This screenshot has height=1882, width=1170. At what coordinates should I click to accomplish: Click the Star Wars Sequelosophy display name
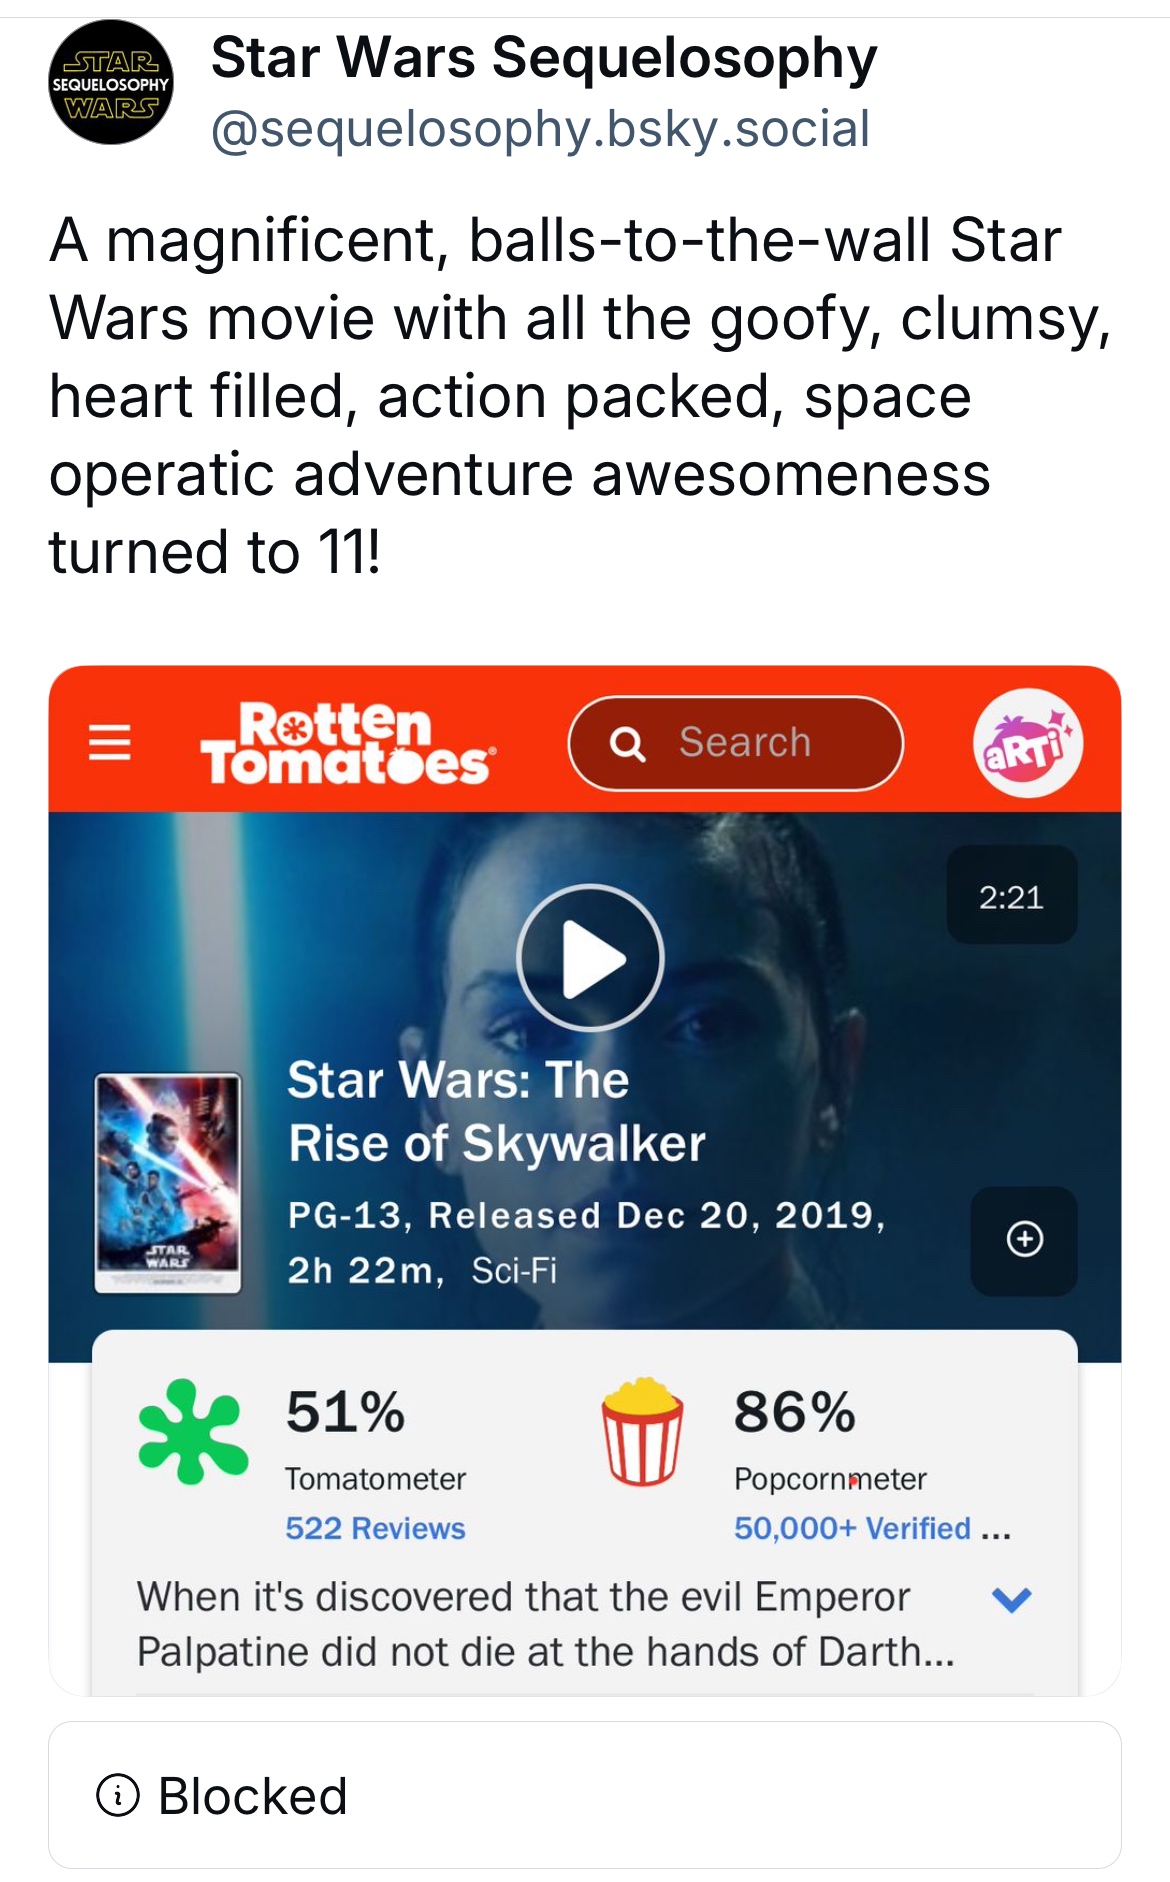pos(544,58)
